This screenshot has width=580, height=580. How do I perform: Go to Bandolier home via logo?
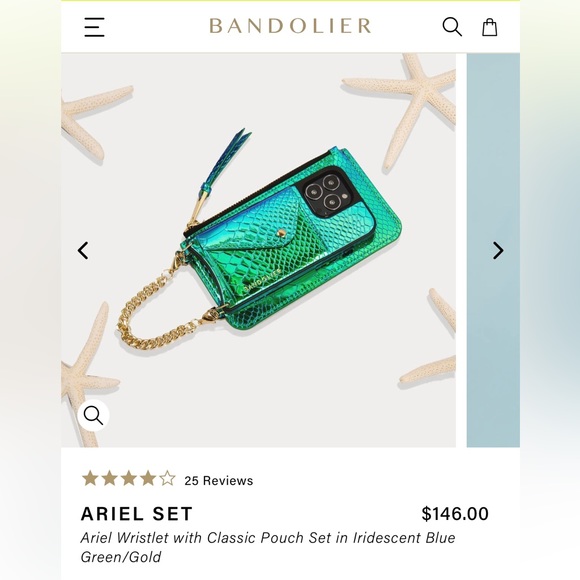coord(290,26)
